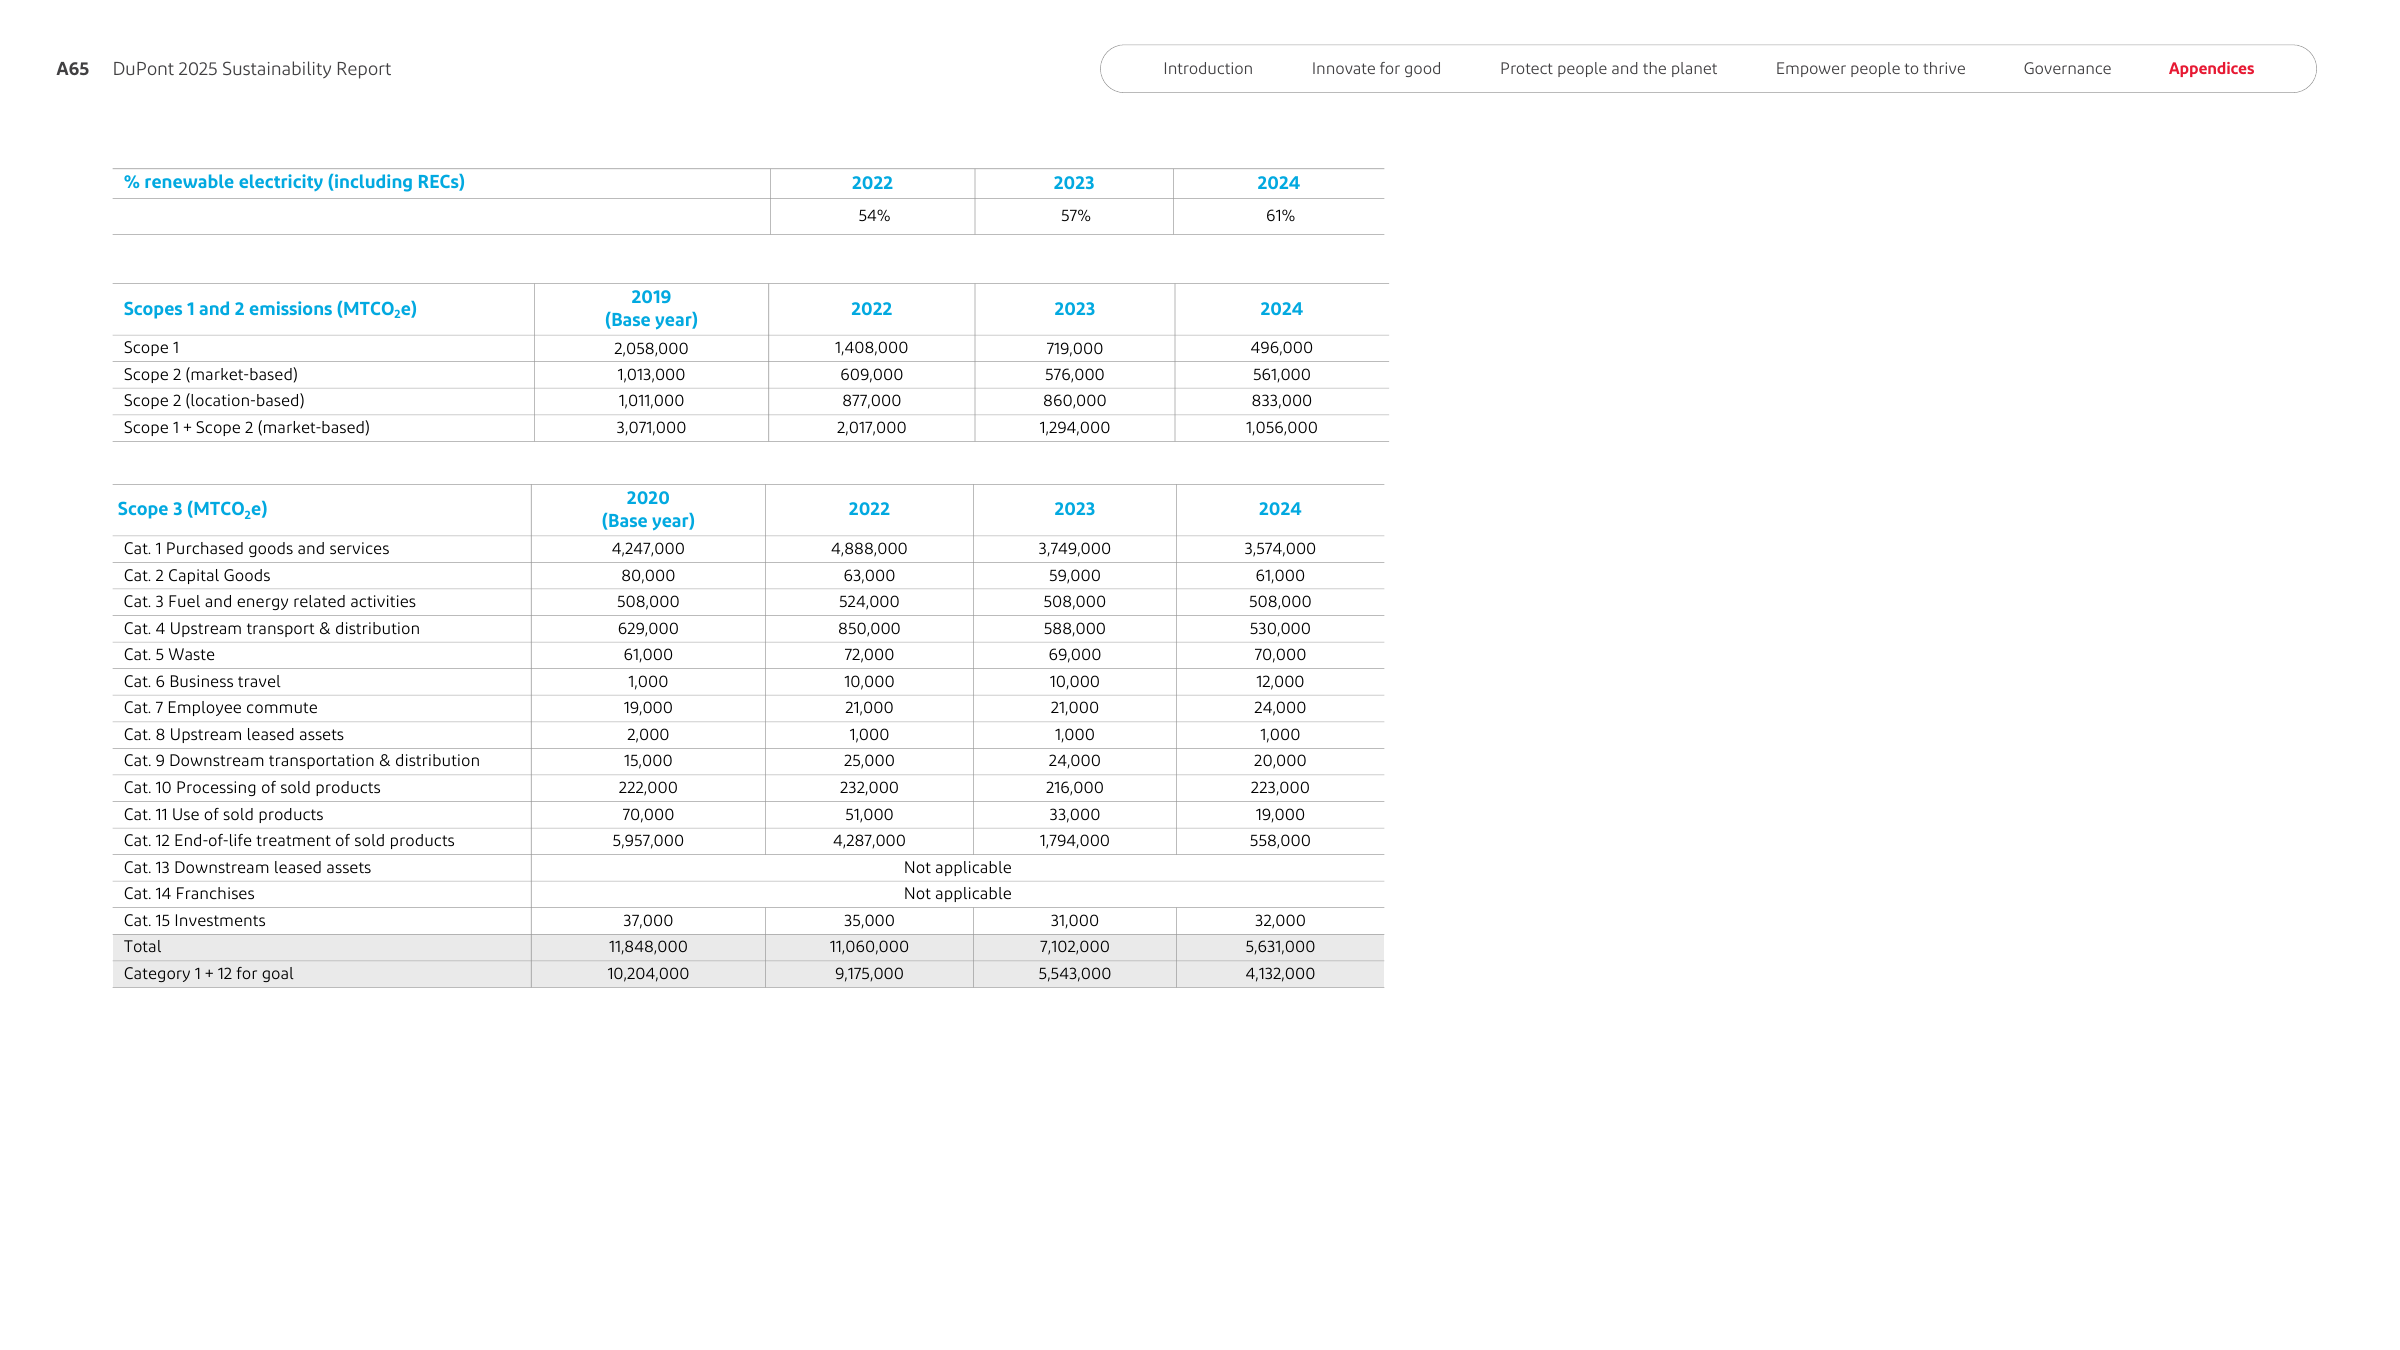Select 2023 total value 7,102,000

(x=1075, y=947)
